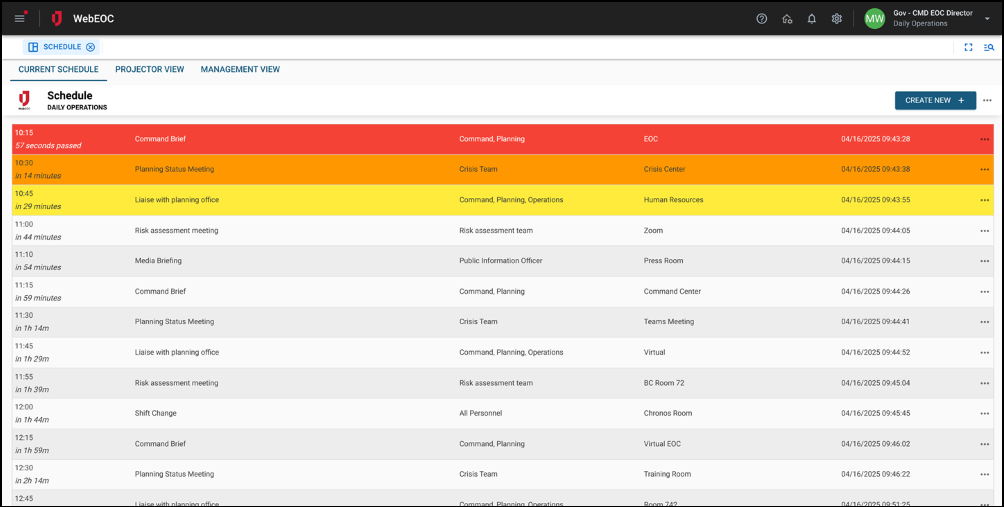Open the 10:15 Command Brief row menu
Screen dimensions: 1004x507
tap(984, 139)
